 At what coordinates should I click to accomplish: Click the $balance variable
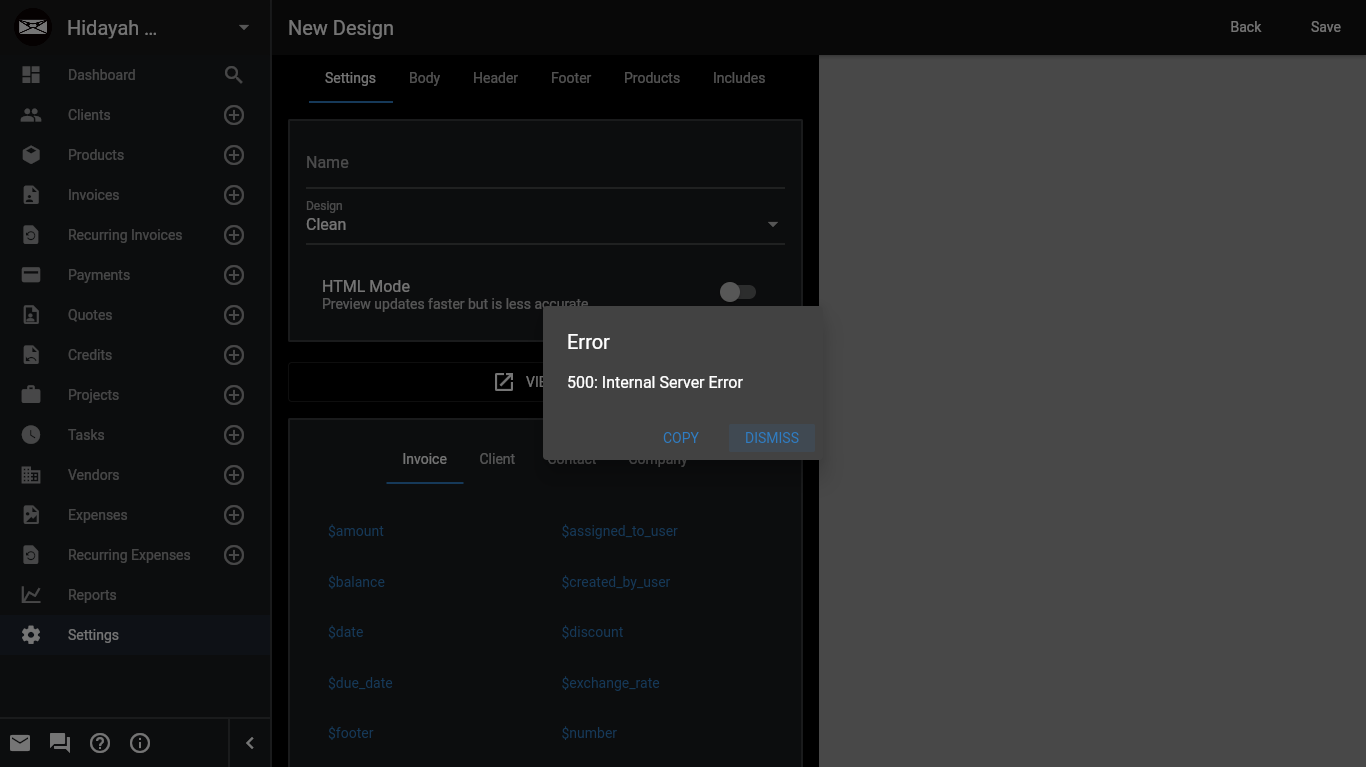tap(356, 582)
